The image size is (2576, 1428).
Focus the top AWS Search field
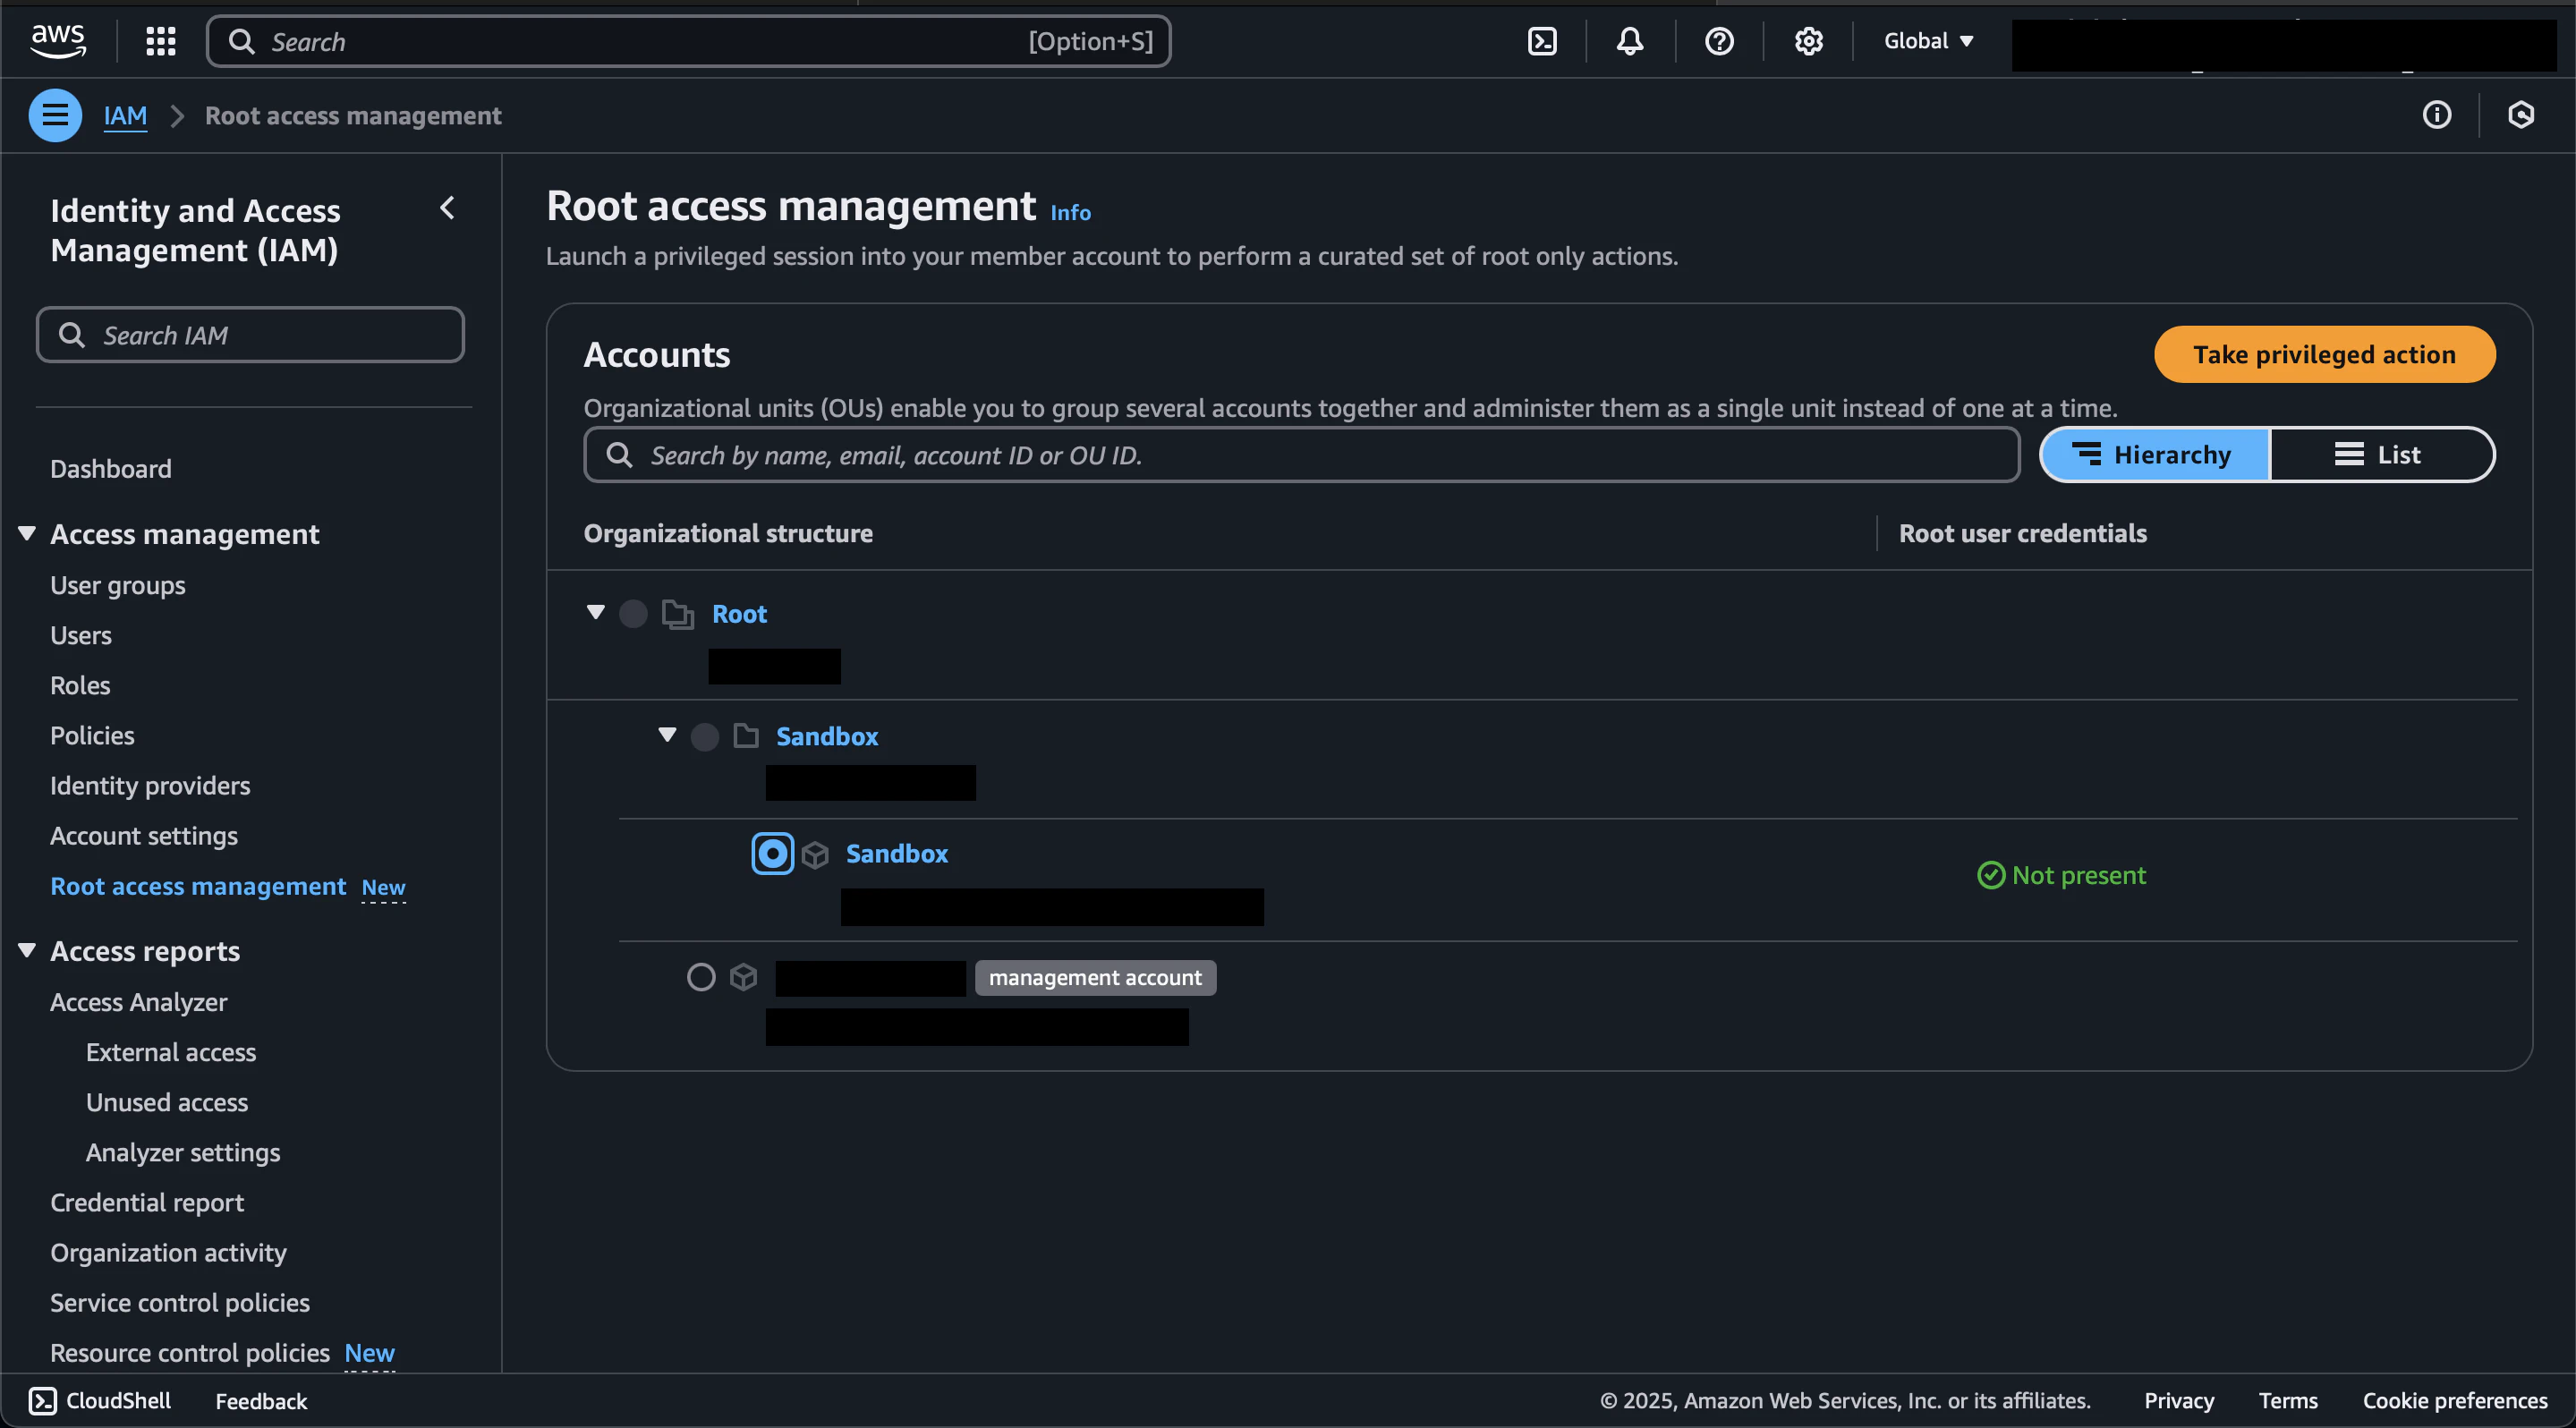tap(688, 41)
